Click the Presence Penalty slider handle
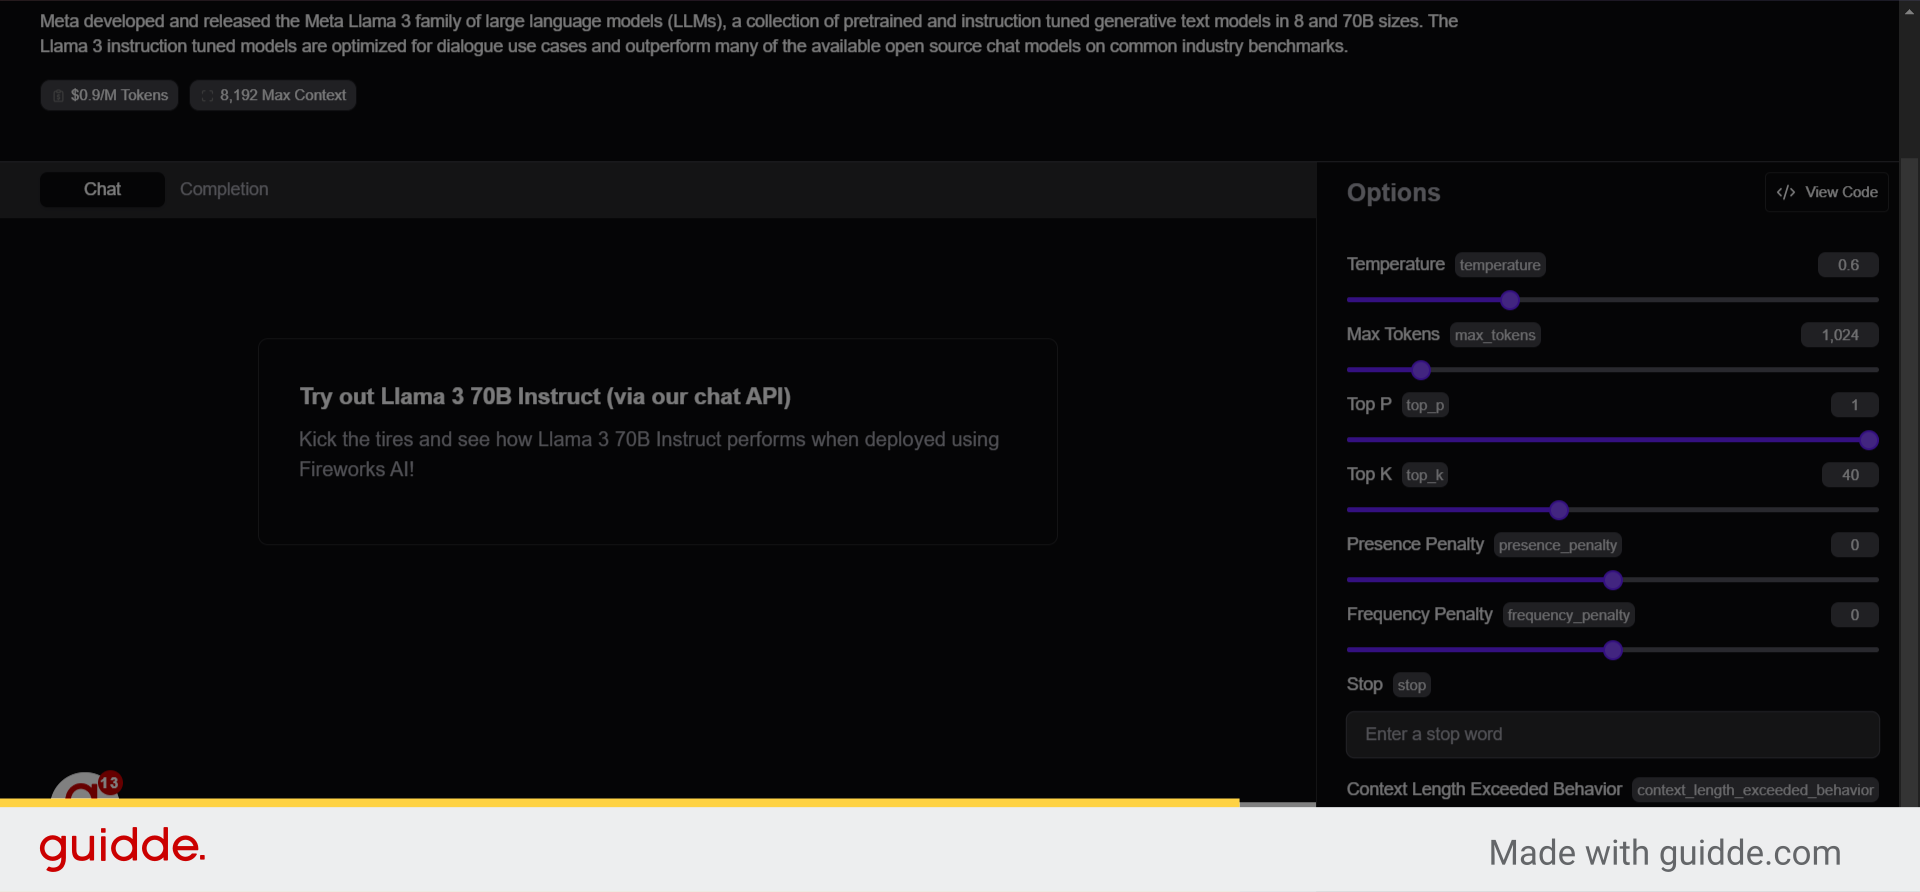 pyautogui.click(x=1613, y=580)
